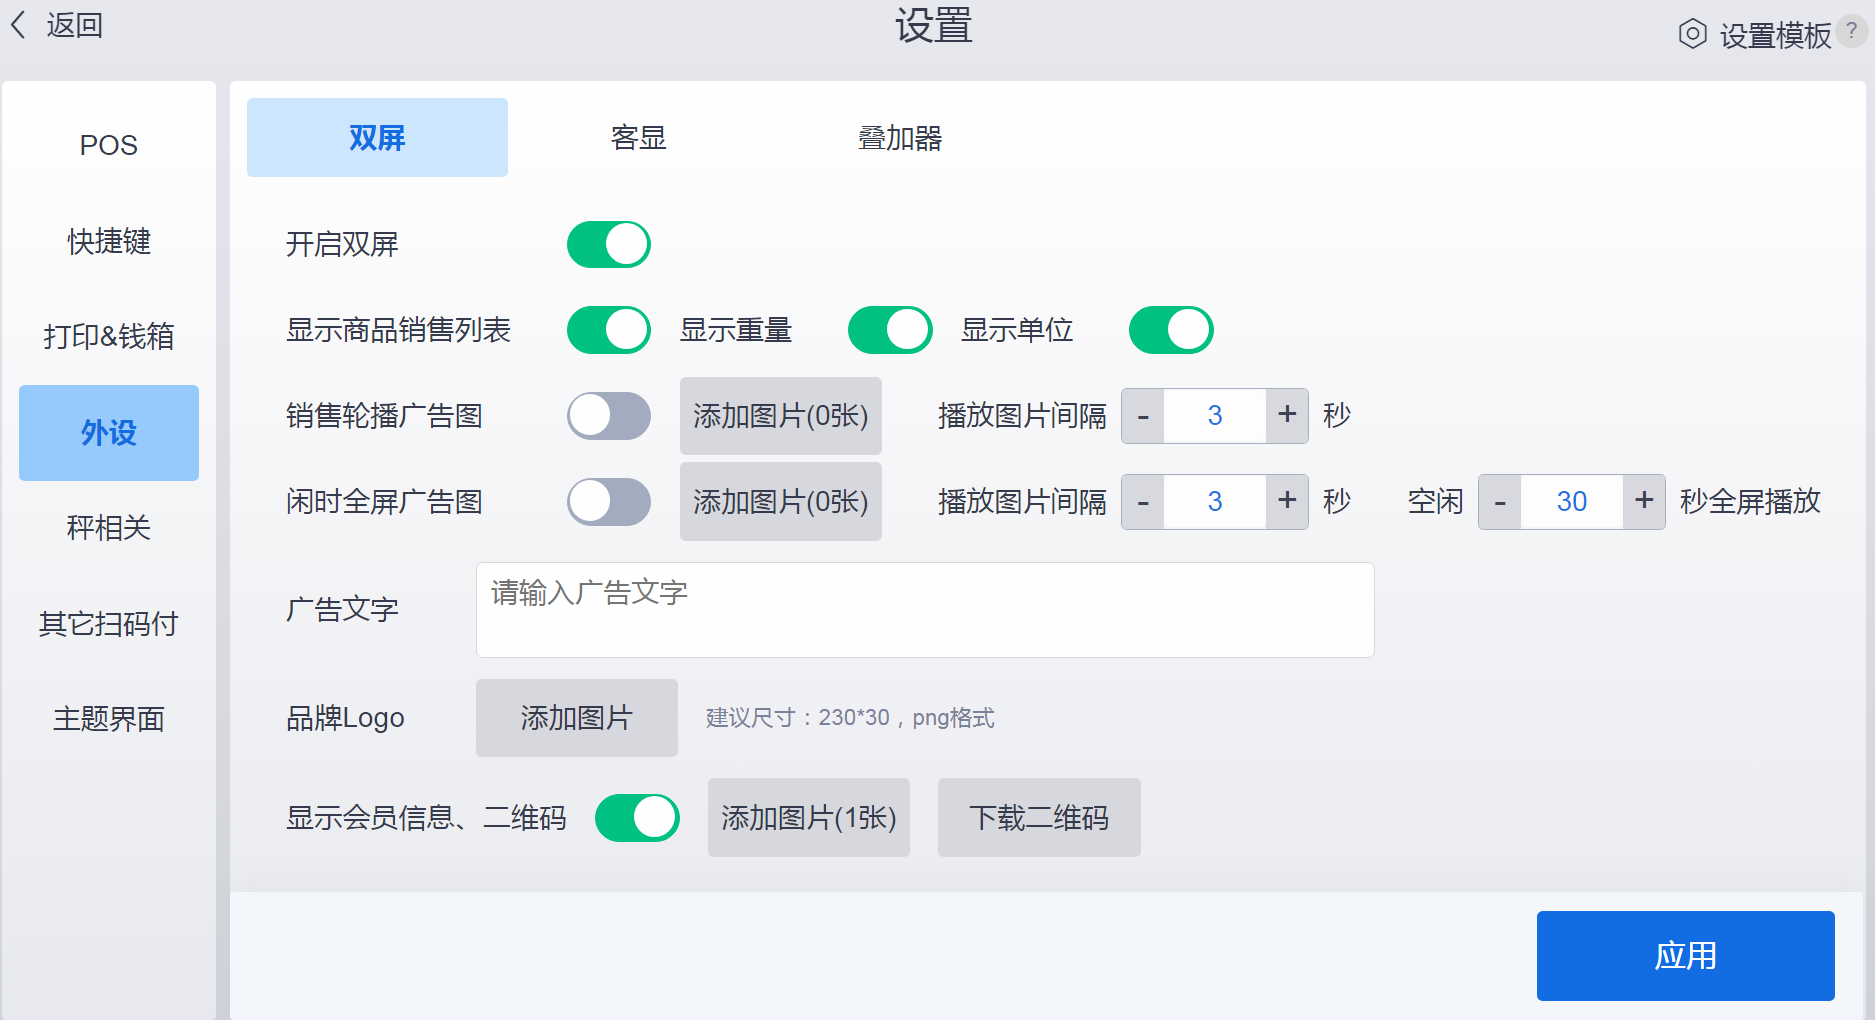Switch to the 客显 tab
The image size is (1875, 1020).
(638, 138)
